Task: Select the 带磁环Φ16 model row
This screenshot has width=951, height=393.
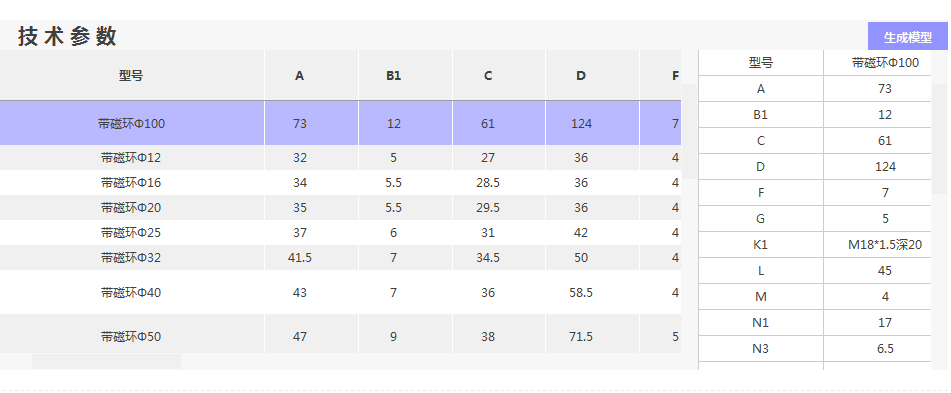Action: point(340,183)
